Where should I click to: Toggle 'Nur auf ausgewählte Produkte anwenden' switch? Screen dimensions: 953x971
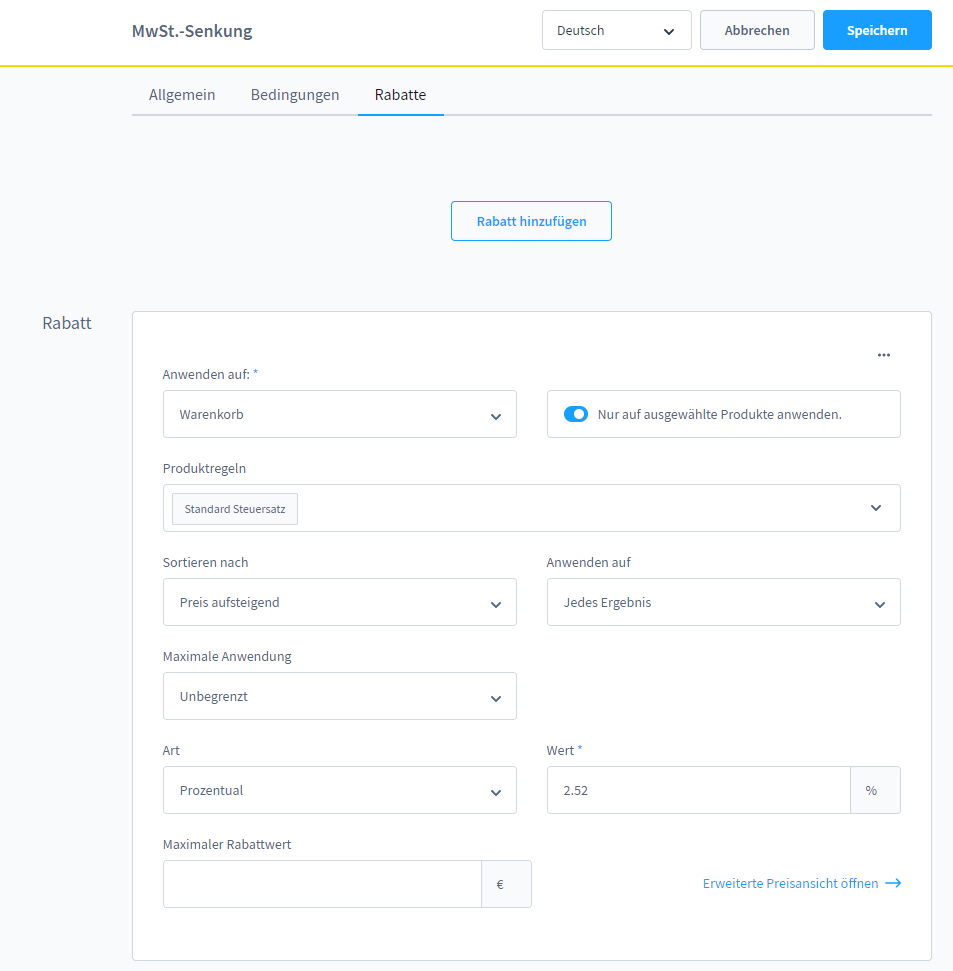(576, 414)
